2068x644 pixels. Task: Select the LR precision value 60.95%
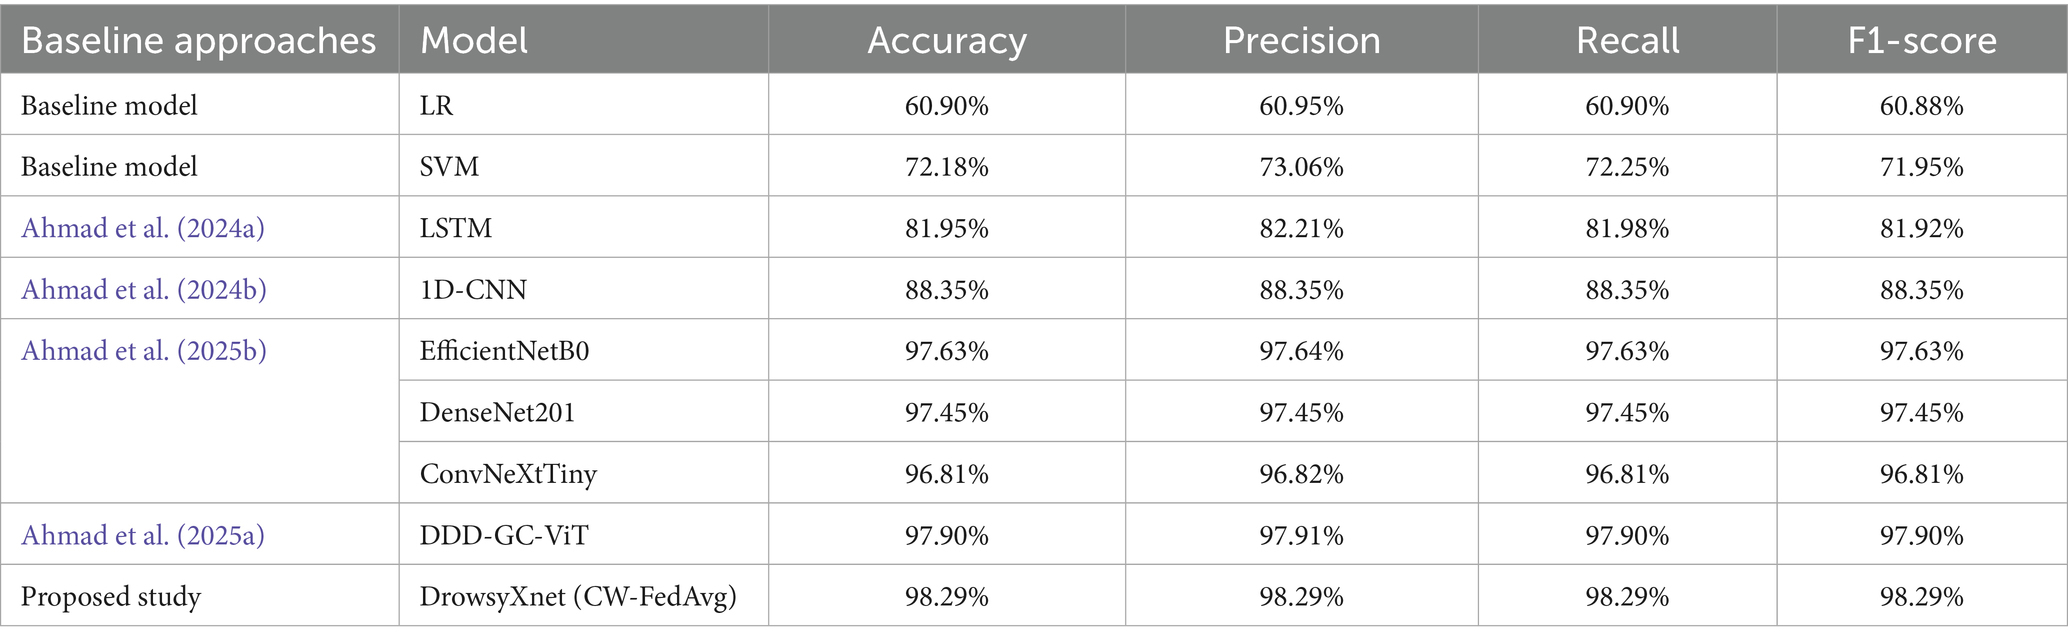1301,106
